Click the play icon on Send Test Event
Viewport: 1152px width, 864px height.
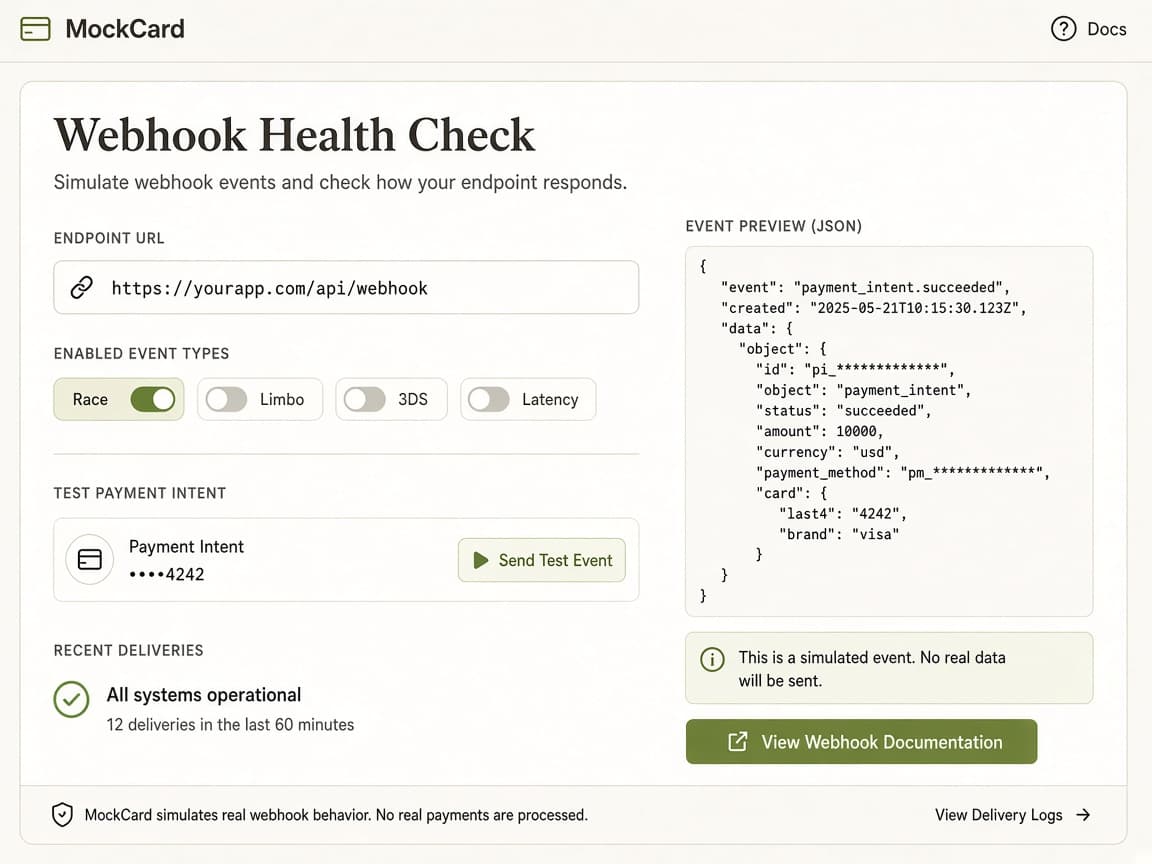click(480, 561)
